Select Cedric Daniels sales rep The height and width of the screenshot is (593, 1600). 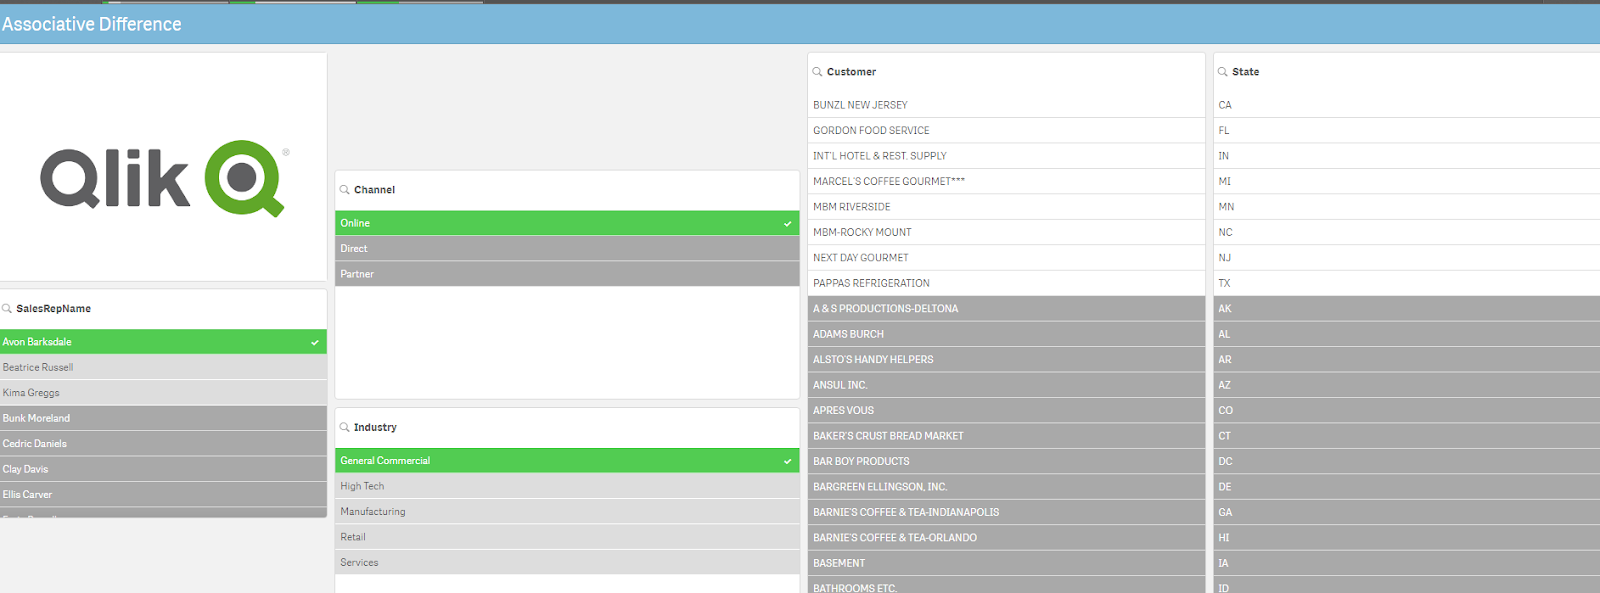tap(163, 444)
